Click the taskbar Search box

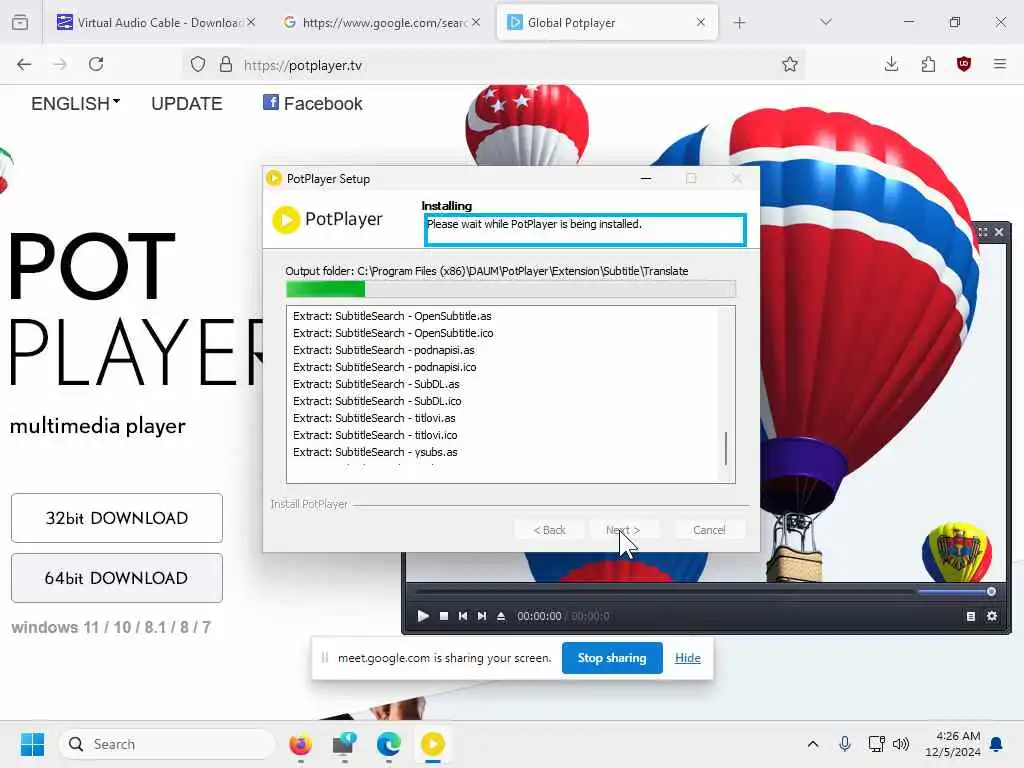[x=167, y=744]
